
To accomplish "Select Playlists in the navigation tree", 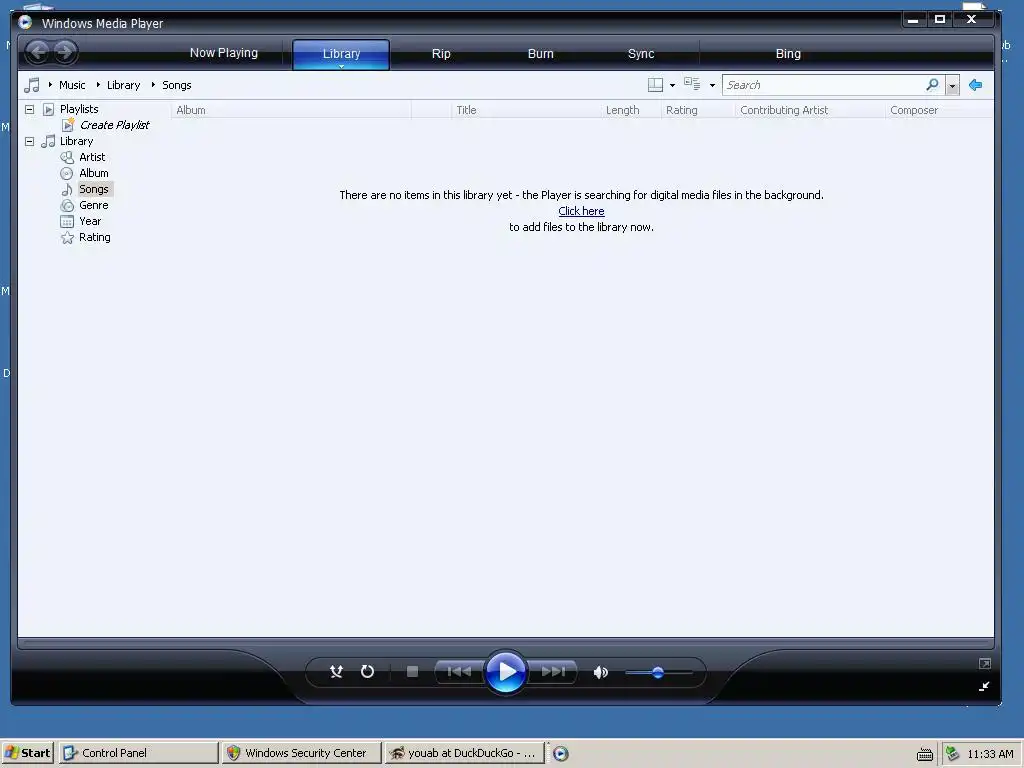I will pos(79,109).
